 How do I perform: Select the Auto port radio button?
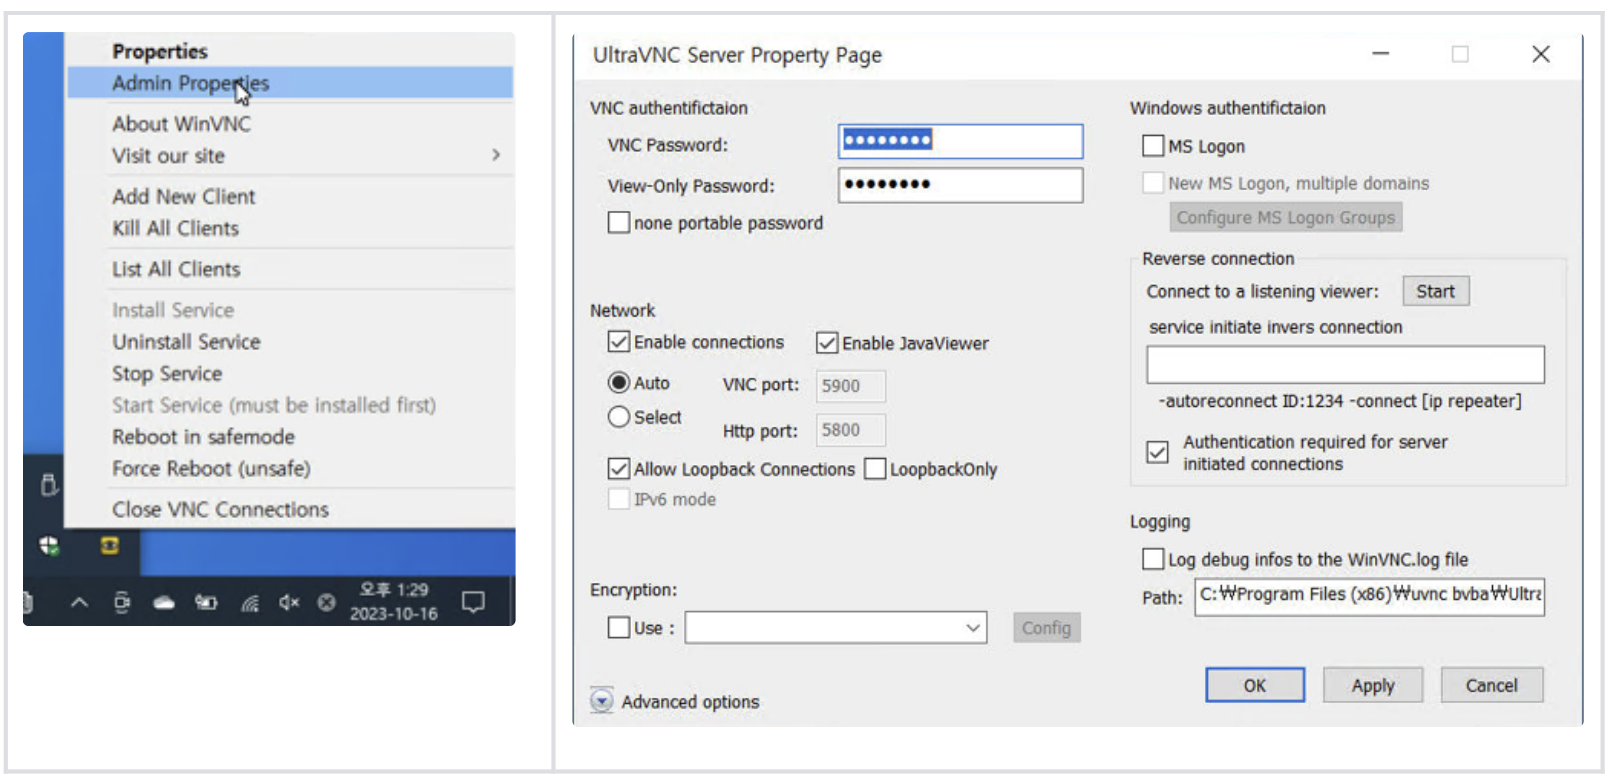(x=619, y=383)
